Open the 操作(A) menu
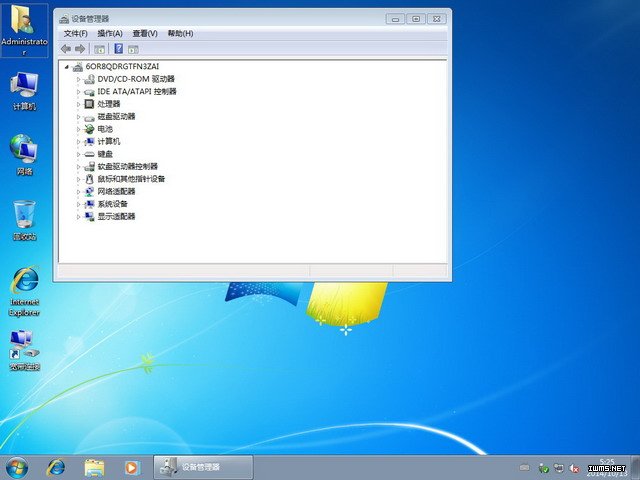Screen dimensions: 640x480 coord(110,33)
